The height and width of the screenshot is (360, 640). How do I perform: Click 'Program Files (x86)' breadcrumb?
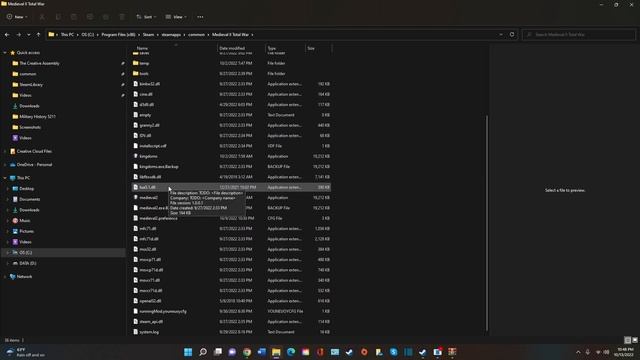click(x=118, y=35)
